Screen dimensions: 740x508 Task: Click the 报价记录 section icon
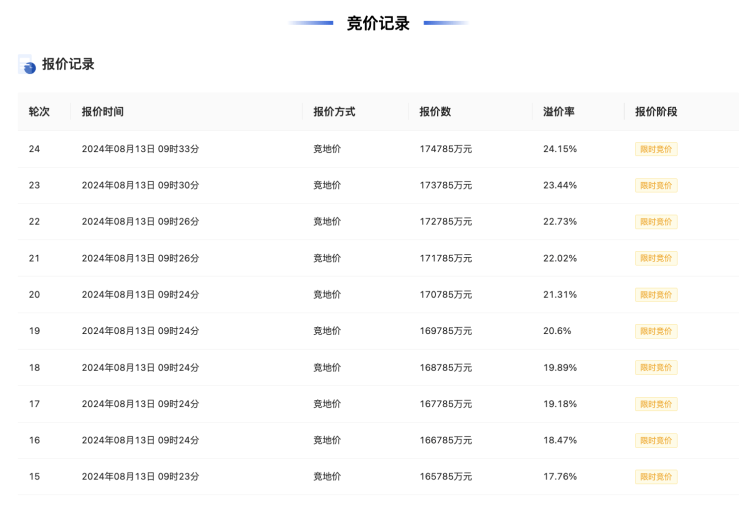click(27, 65)
